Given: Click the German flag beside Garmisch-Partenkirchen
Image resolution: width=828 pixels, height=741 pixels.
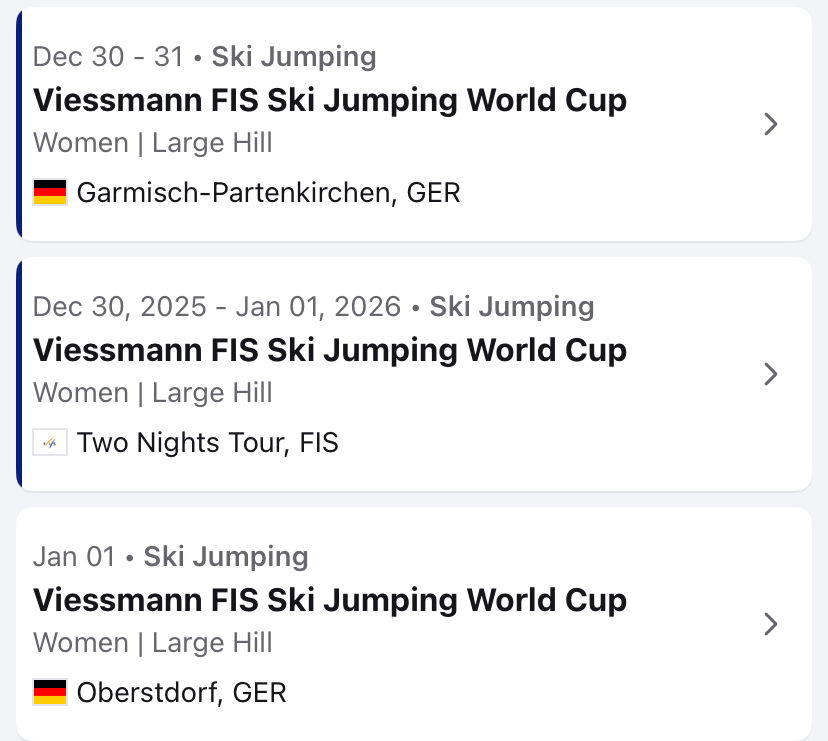Looking at the screenshot, I should pyautogui.click(x=50, y=192).
